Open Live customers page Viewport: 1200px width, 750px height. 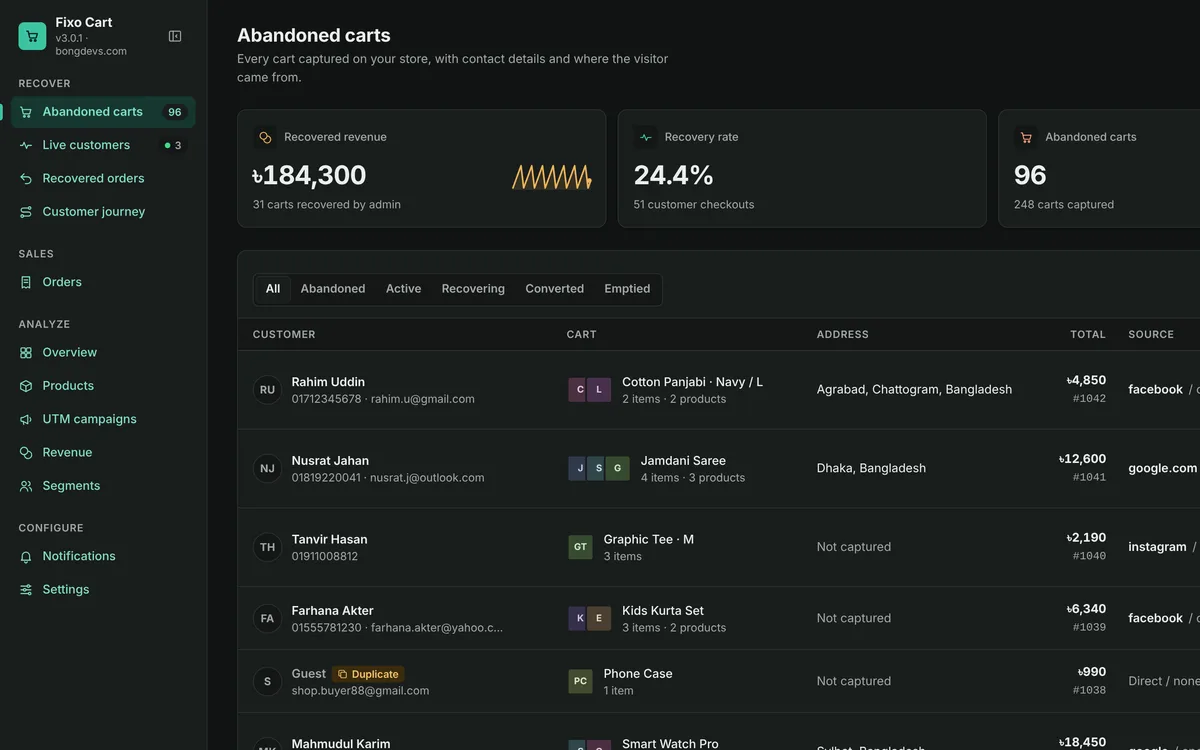[x=103, y=145]
